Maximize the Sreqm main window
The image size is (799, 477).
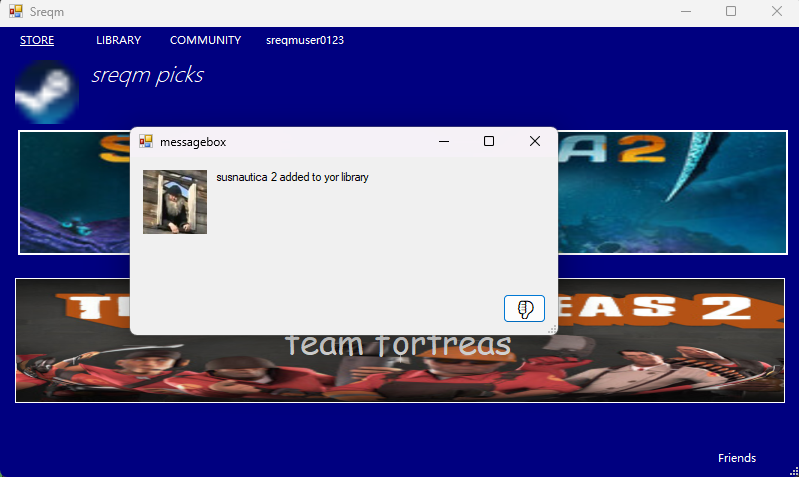(x=731, y=11)
